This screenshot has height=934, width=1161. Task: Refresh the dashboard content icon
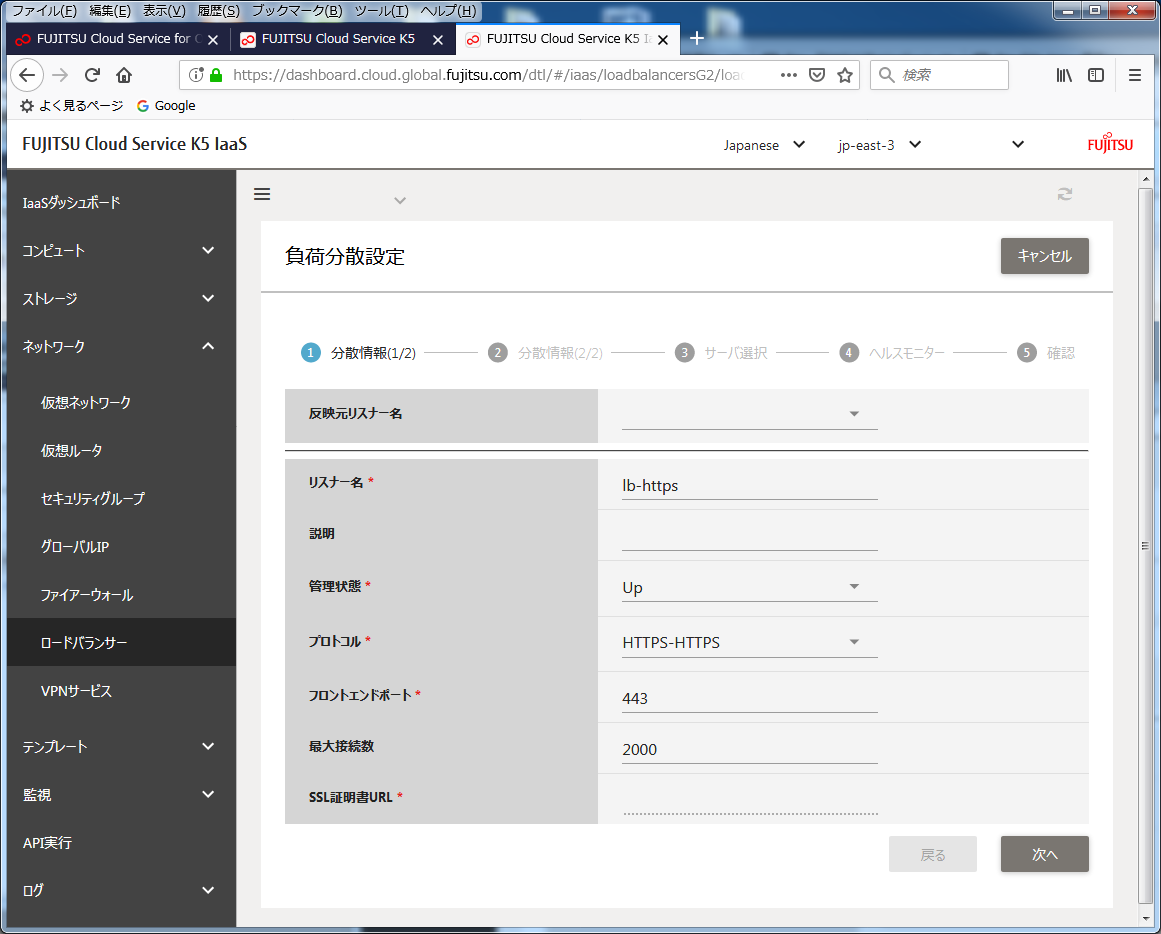click(1065, 194)
